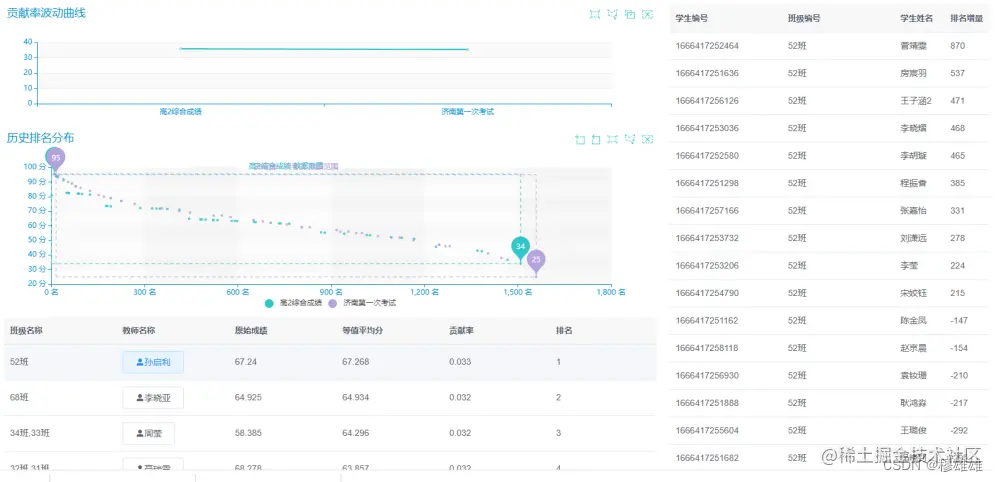Toggle keep-selections mode on 贡献率波动曲线 chart
Image resolution: width=998 pixels, height=482 pixels.
point(630,15)
